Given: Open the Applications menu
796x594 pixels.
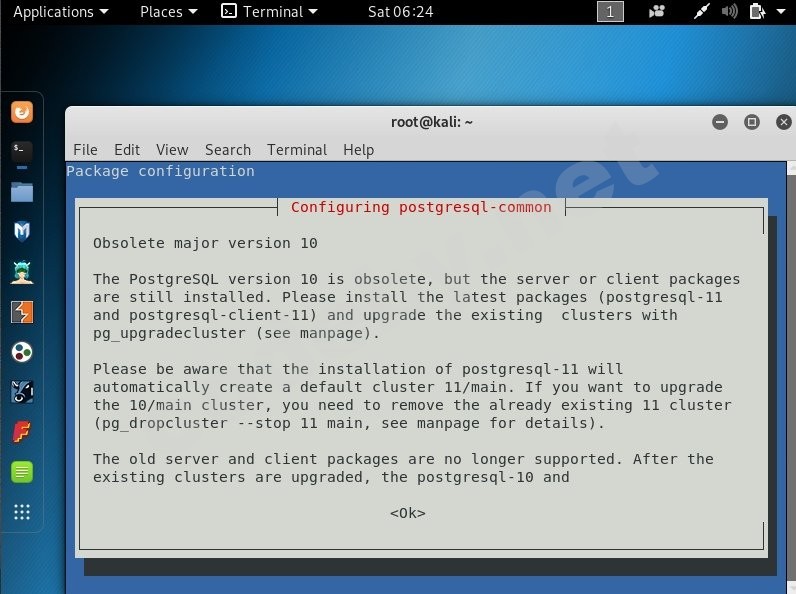Looking at the screenshot, I should [x=61, y=12].
